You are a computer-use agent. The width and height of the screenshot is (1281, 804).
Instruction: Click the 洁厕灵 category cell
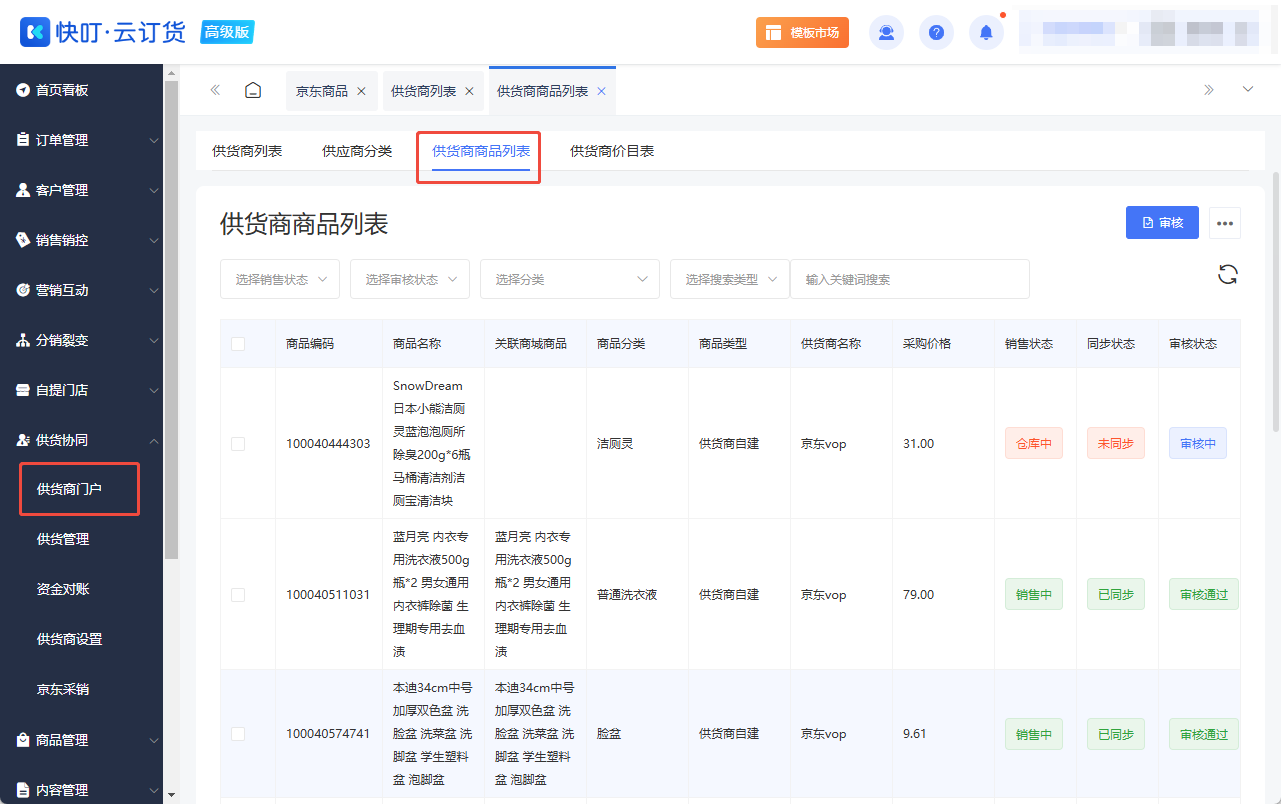(615, 444)
